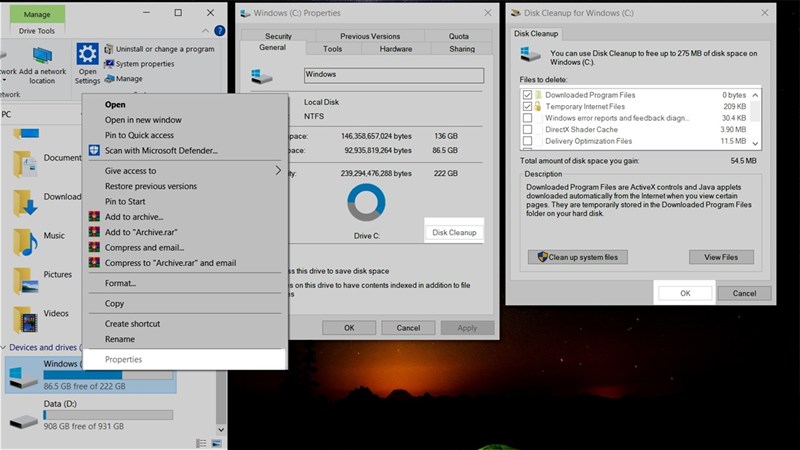
Task: Click Windows C drive usage bar
Action: (x=108, y=375)
